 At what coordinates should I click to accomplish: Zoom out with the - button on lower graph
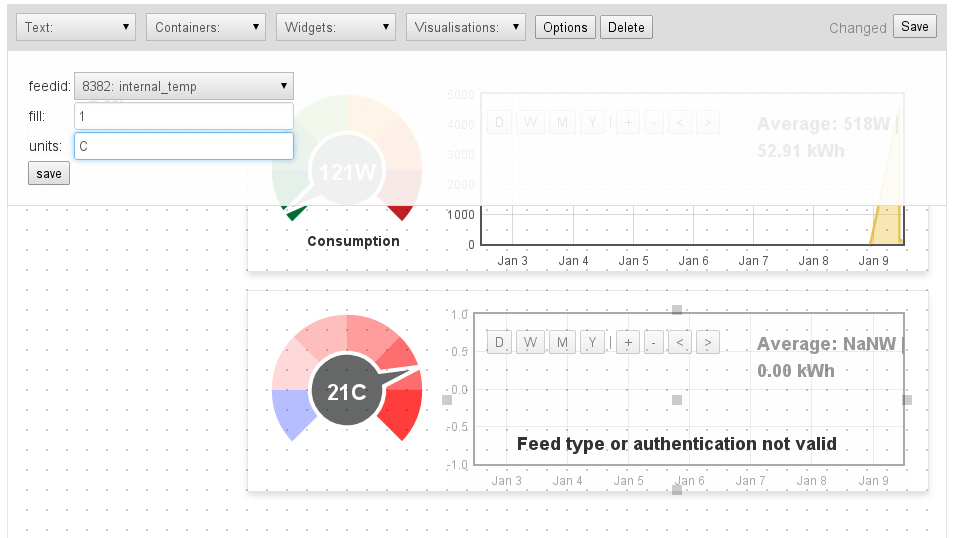tap(653, 343)
